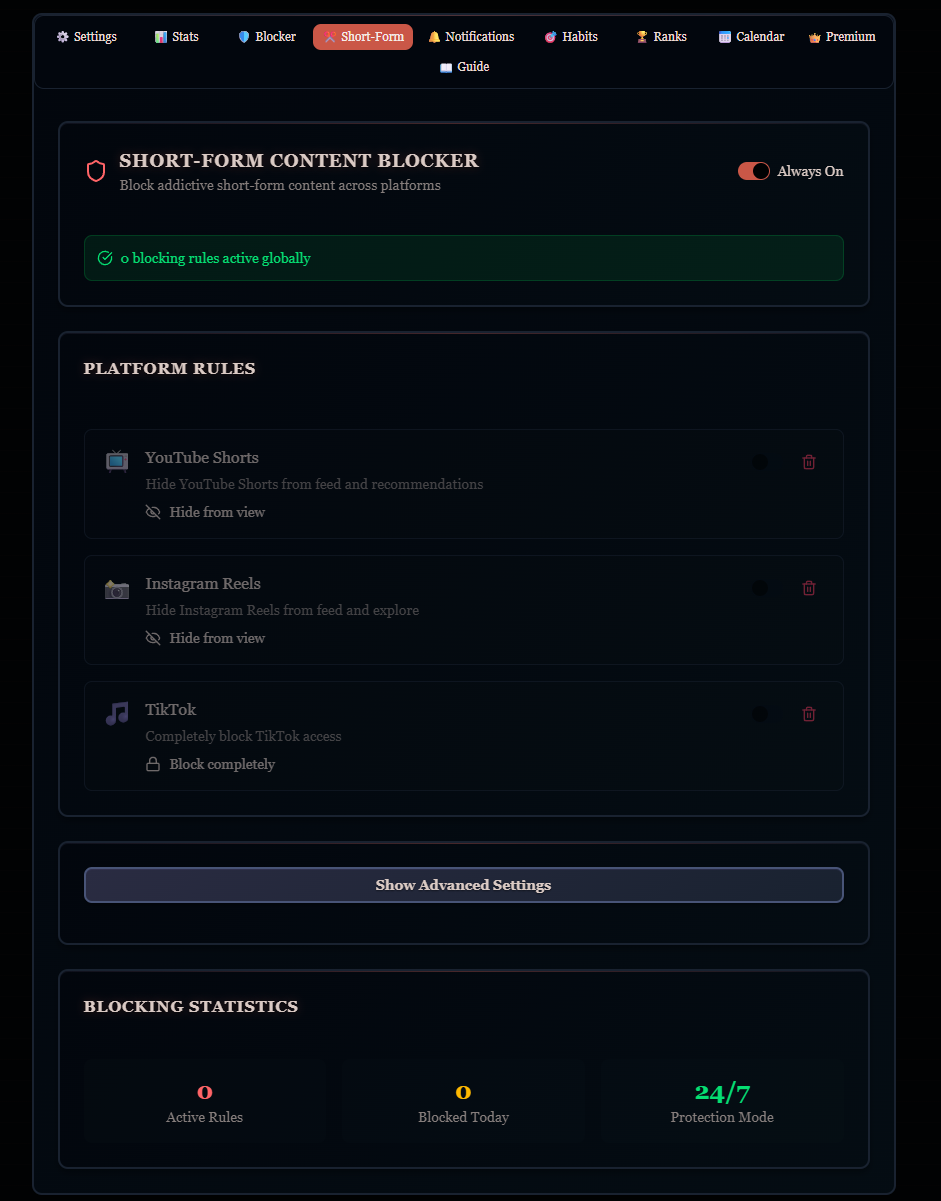
Task: Click the Instagram Reels camera icon
Action: pyautogui.click(x=116, y=588)
